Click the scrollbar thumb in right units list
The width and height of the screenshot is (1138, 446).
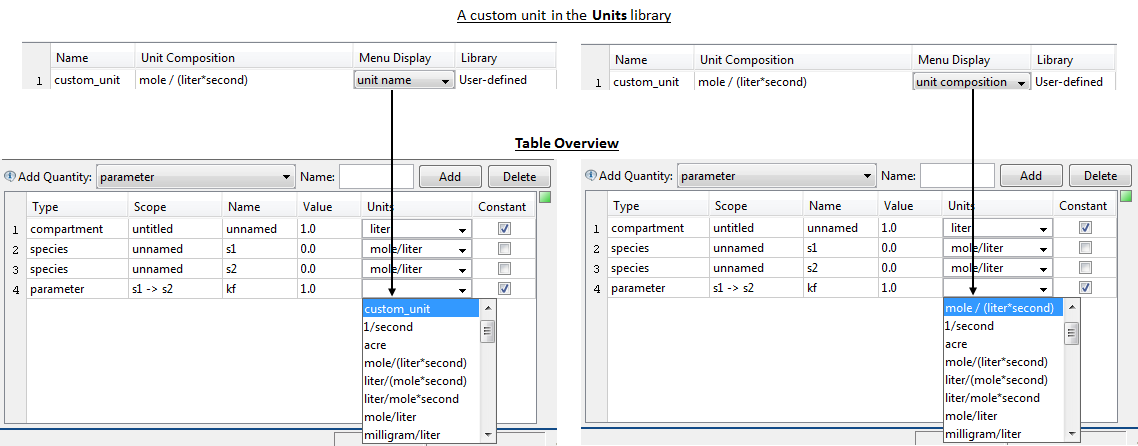coord(1071,333)
